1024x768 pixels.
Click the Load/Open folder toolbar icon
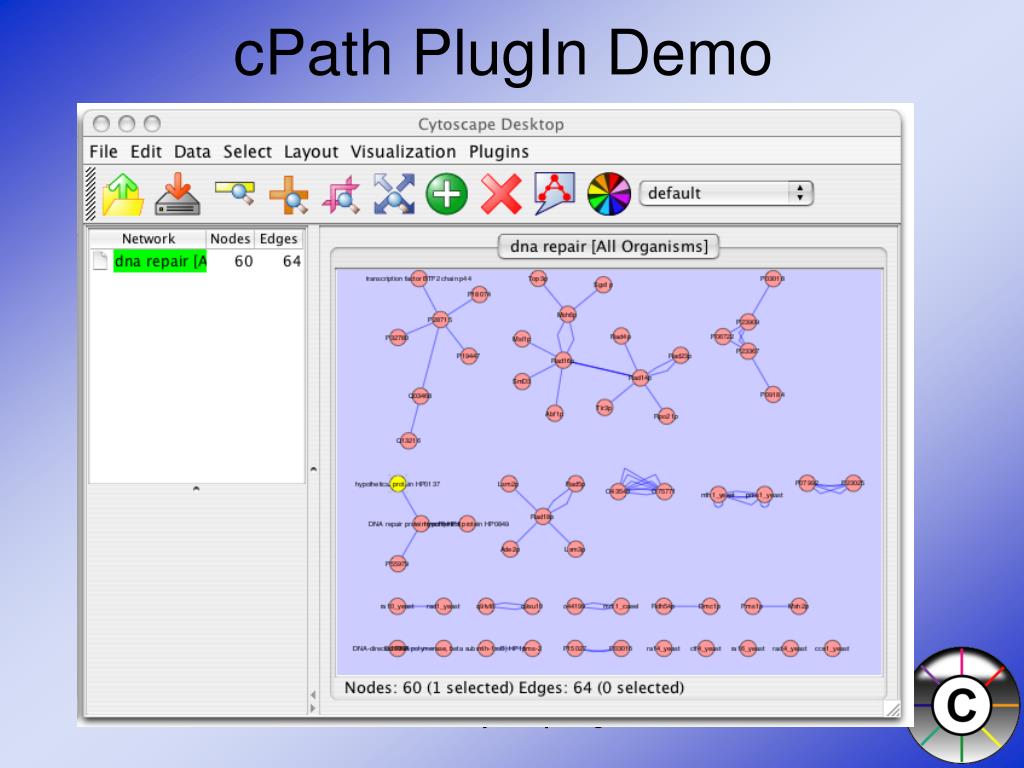(123, 195)
